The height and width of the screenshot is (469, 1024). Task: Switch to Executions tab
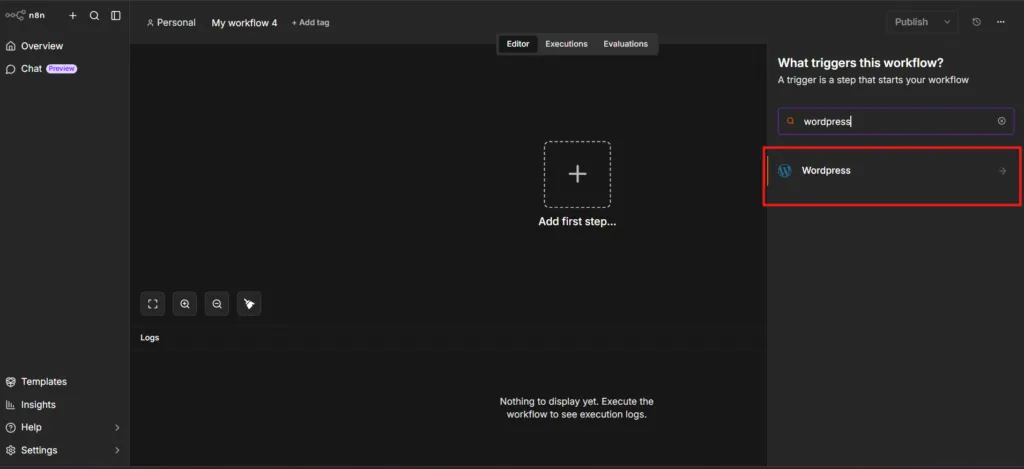[x=566, y=44]
